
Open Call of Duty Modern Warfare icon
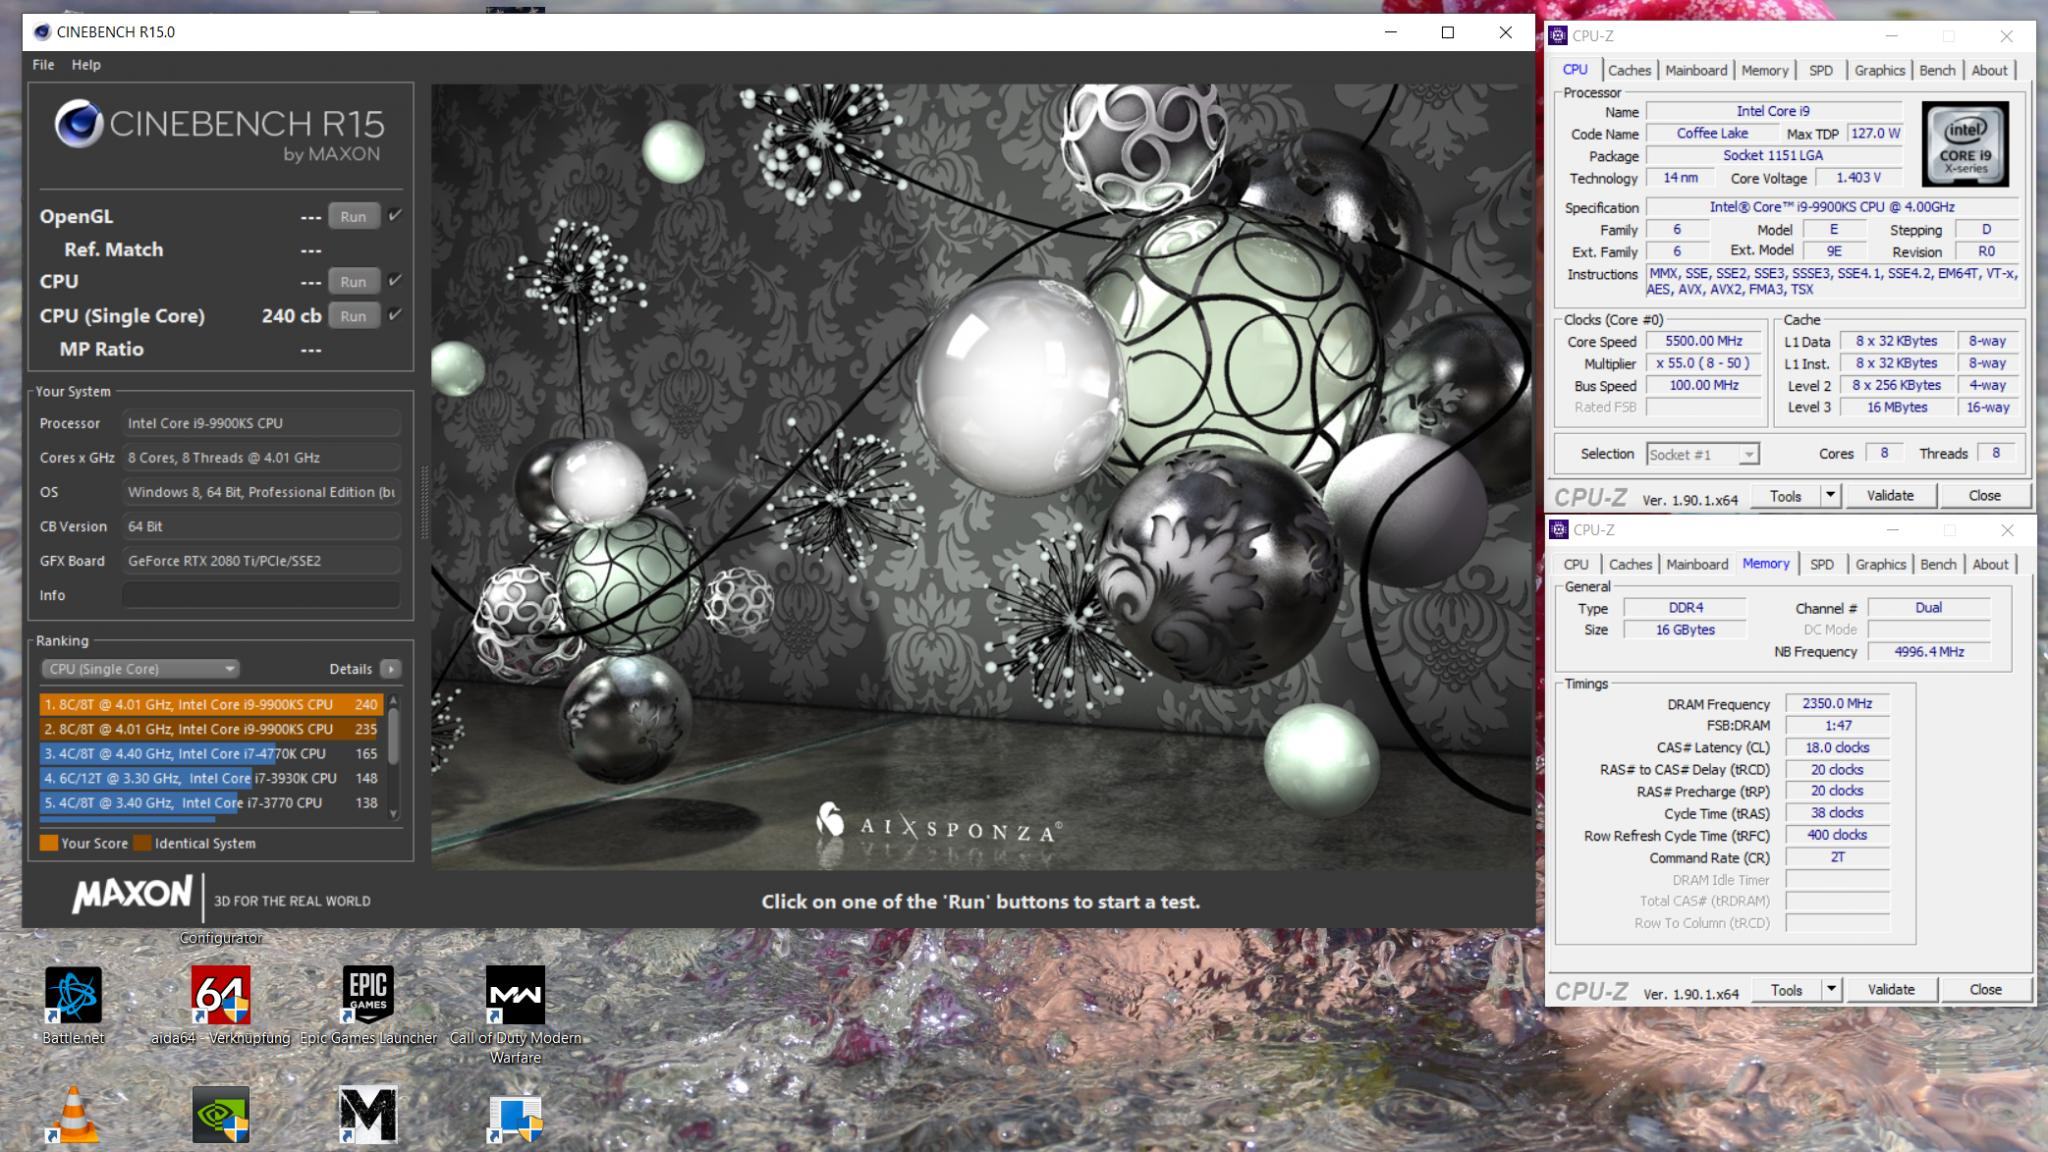pyautogui.click(x=515, y=994)
